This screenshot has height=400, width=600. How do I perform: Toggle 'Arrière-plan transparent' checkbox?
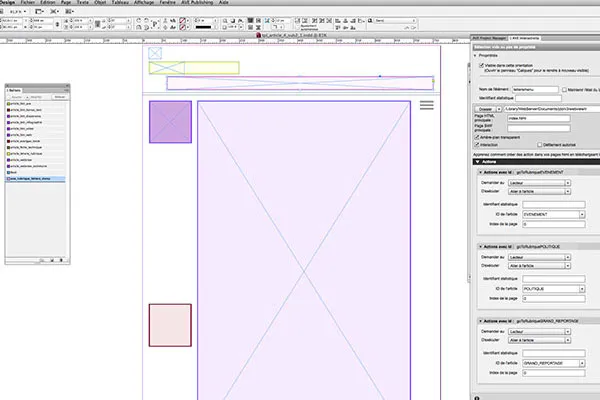[477, 137]
